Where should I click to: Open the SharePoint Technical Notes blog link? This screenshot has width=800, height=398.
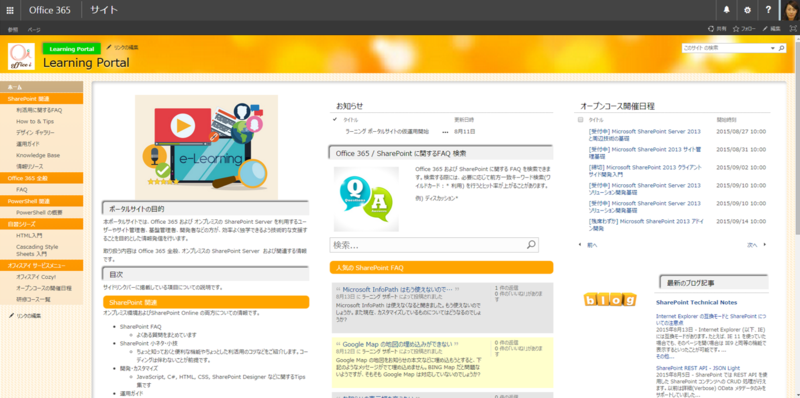pyautogui.click(x=696, y=302)
